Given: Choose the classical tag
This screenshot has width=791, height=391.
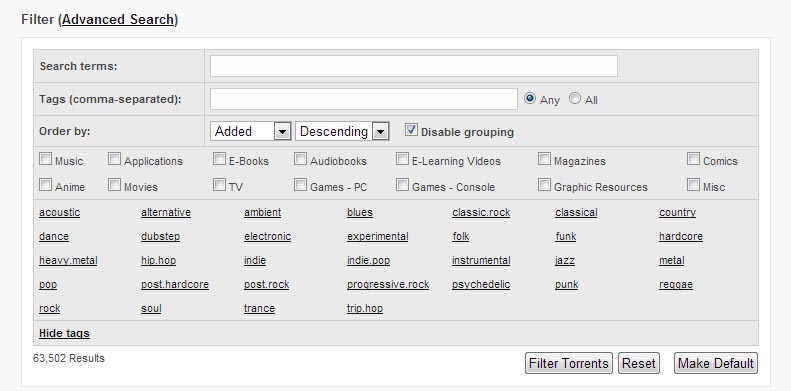Looking at the screenshot, I should click(x=576, y=212).
